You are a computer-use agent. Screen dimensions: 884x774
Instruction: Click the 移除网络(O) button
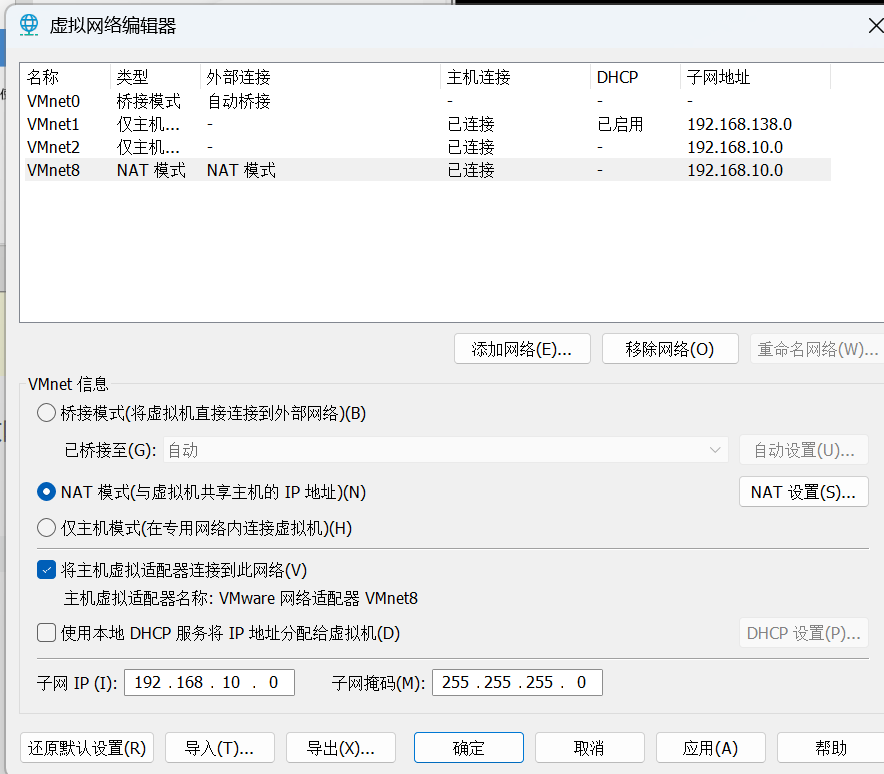pos(670,349)
